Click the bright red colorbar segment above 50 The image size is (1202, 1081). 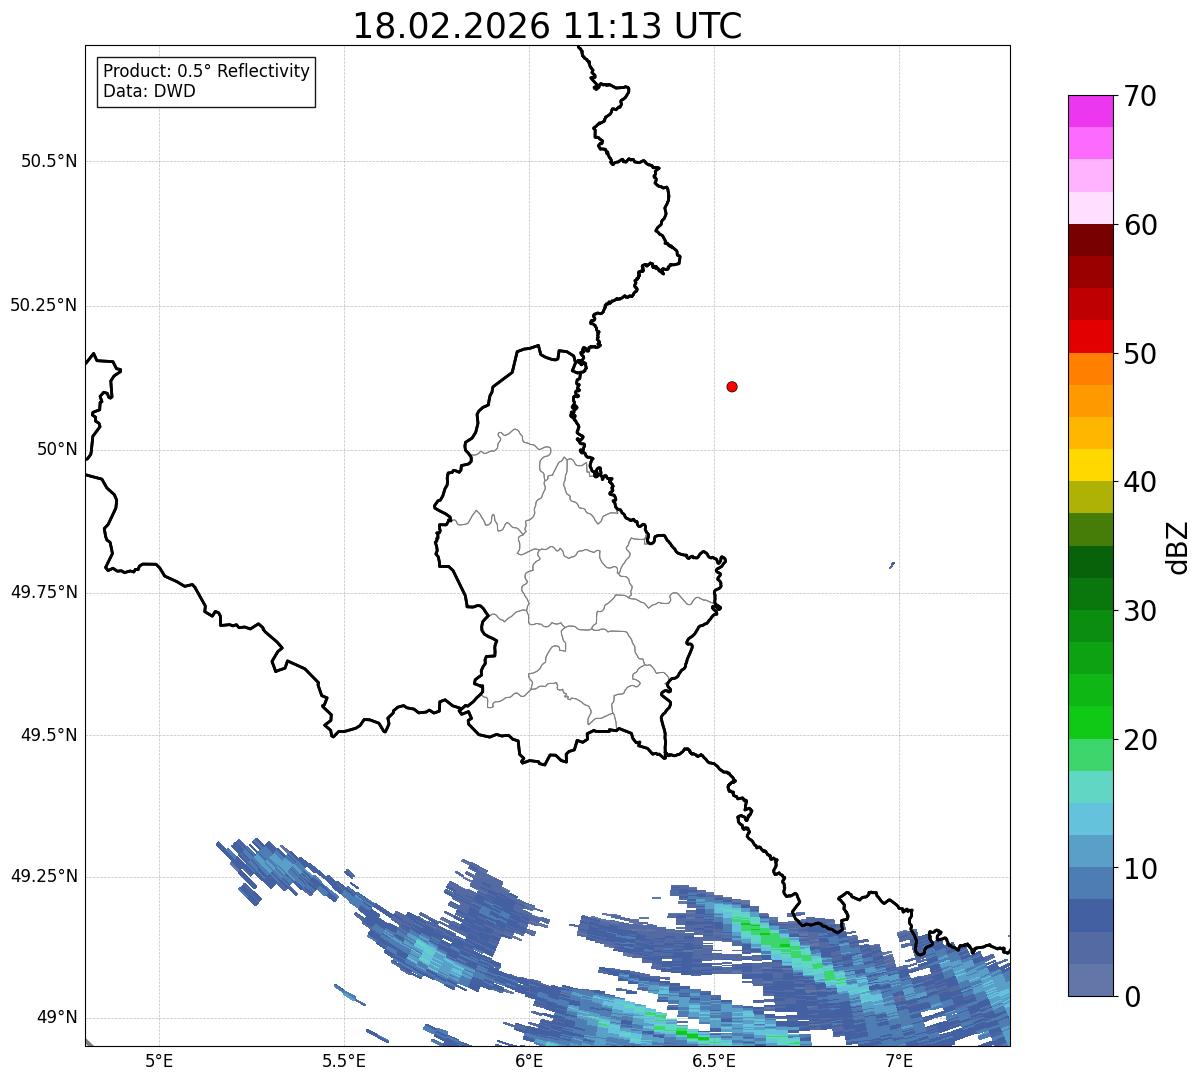point(1090,336)
